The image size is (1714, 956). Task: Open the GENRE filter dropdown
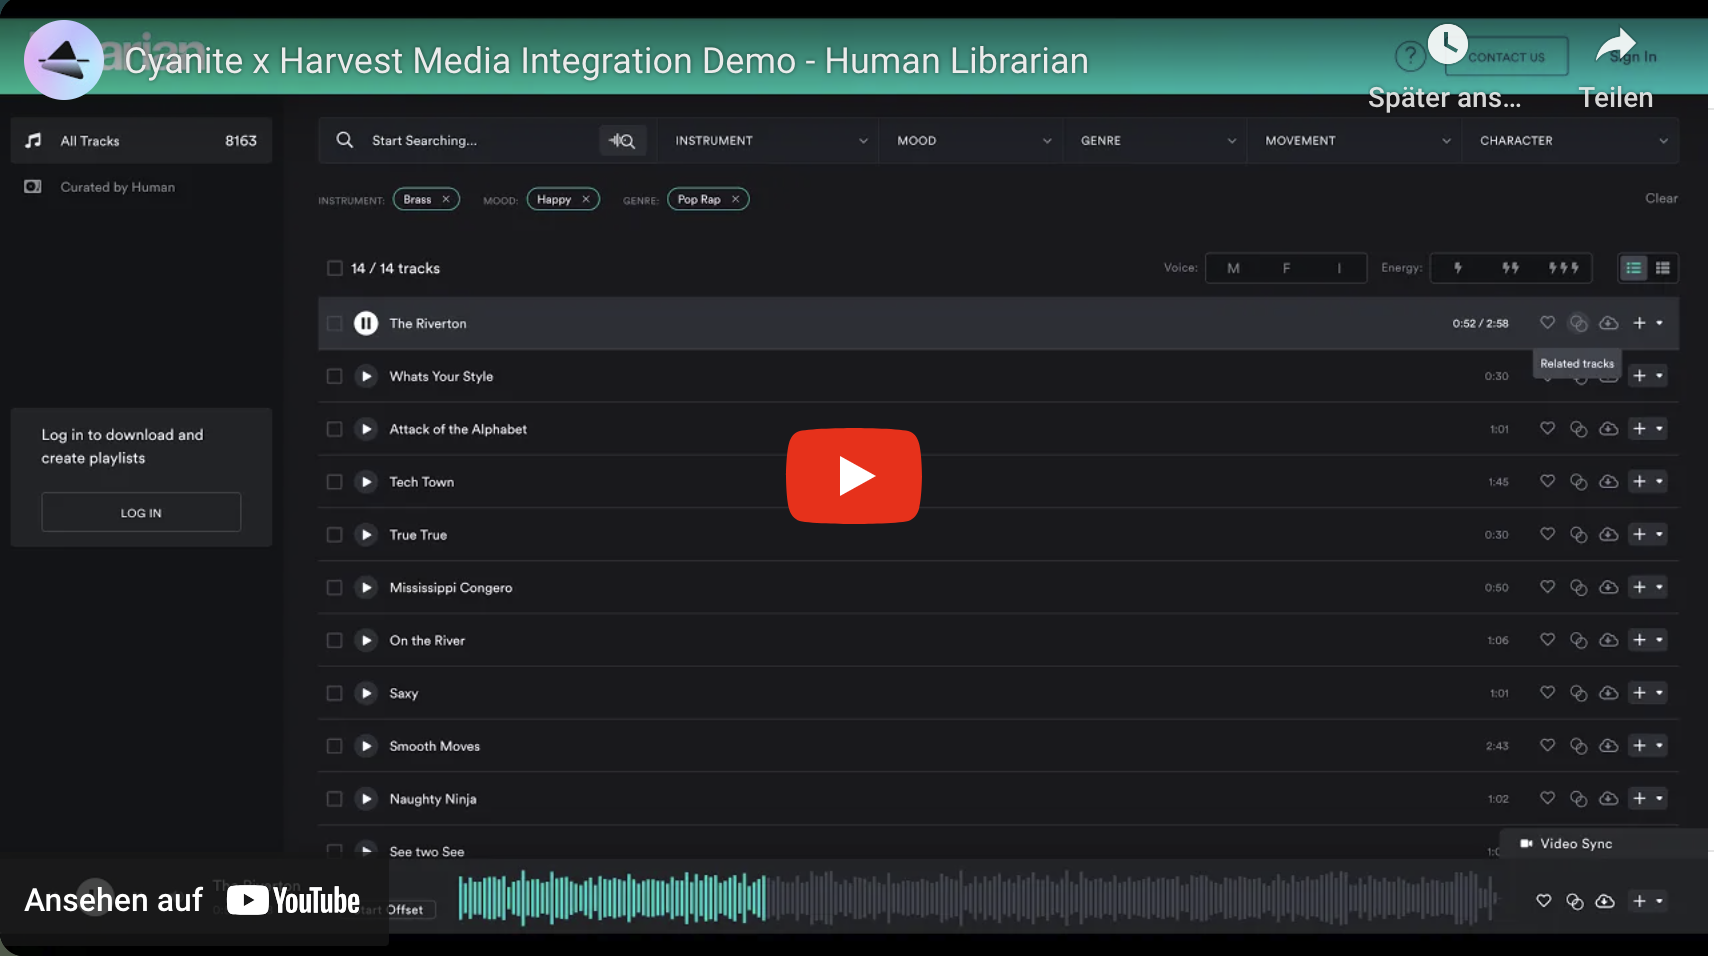tap(1156, 141)
